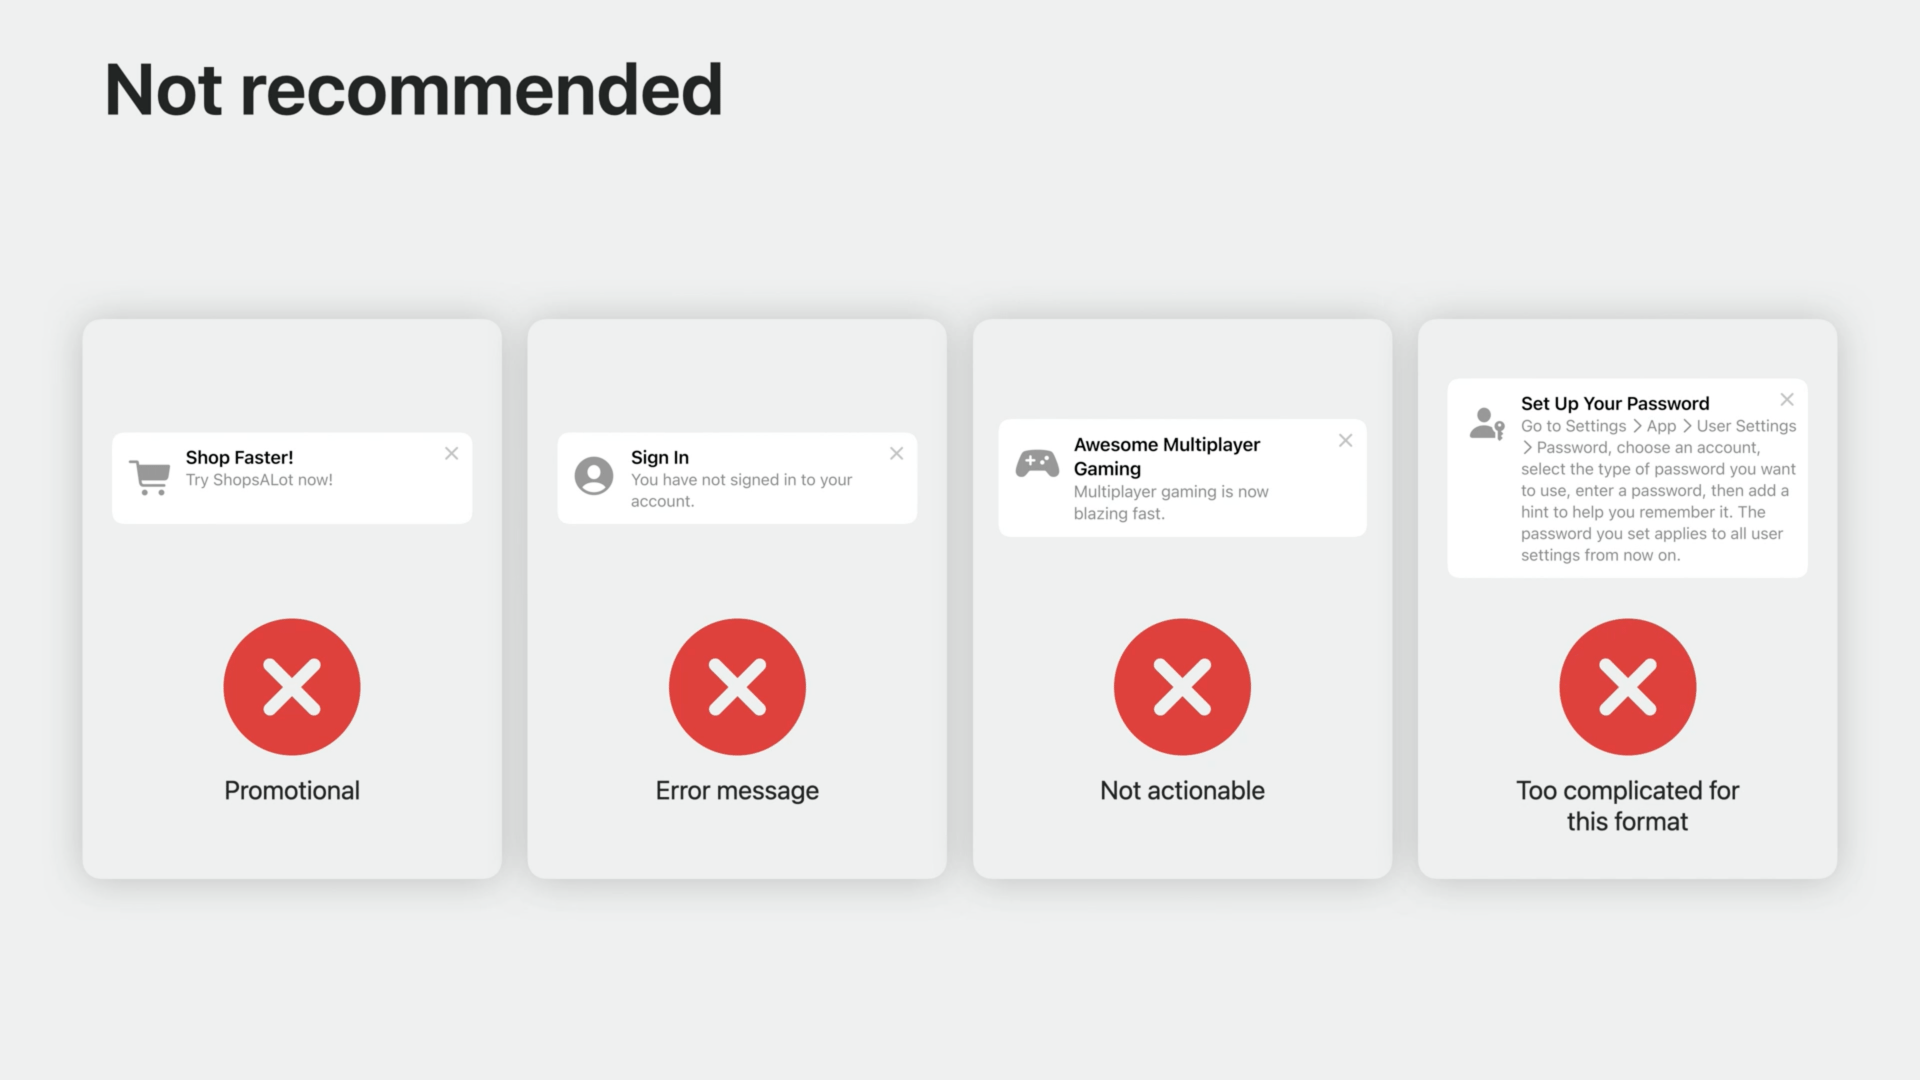Click the shopping cart icon in Shop Faster tip
The height and width of the screenshot is (1080, 1920).
coord(150,477)
